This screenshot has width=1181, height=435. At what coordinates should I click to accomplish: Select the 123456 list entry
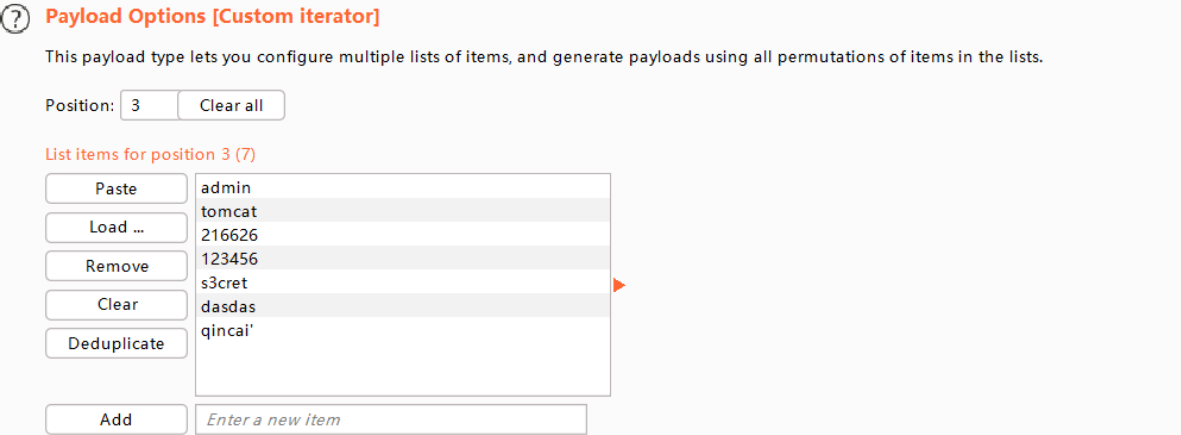(x=229, y=259)
